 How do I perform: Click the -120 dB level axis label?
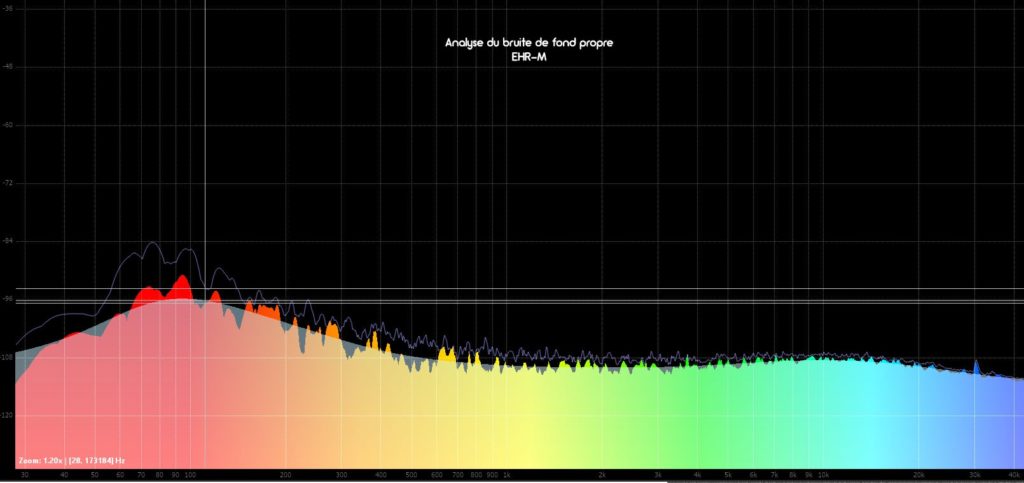pos(8,415)
